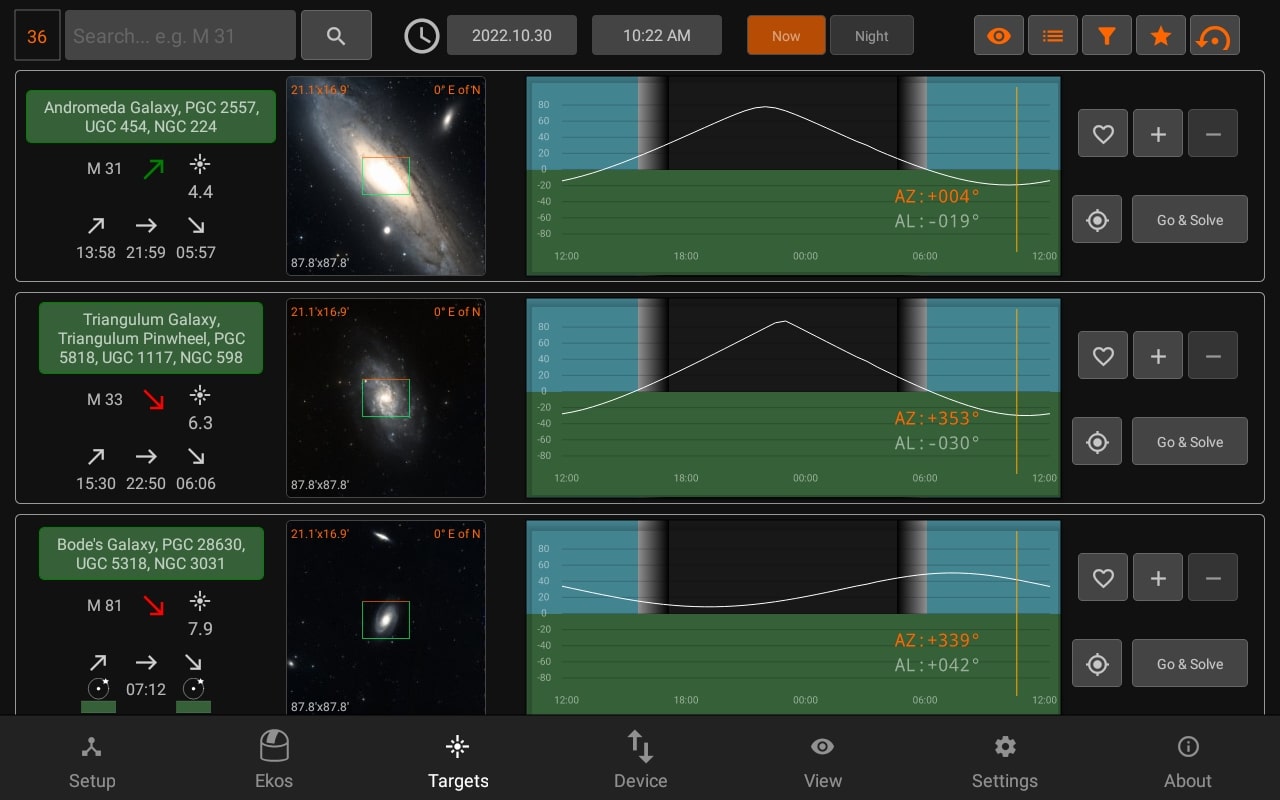The image size is (1280, 800).
Task: Click transit time 07:12 for M 81
Action: coord(146,689)
